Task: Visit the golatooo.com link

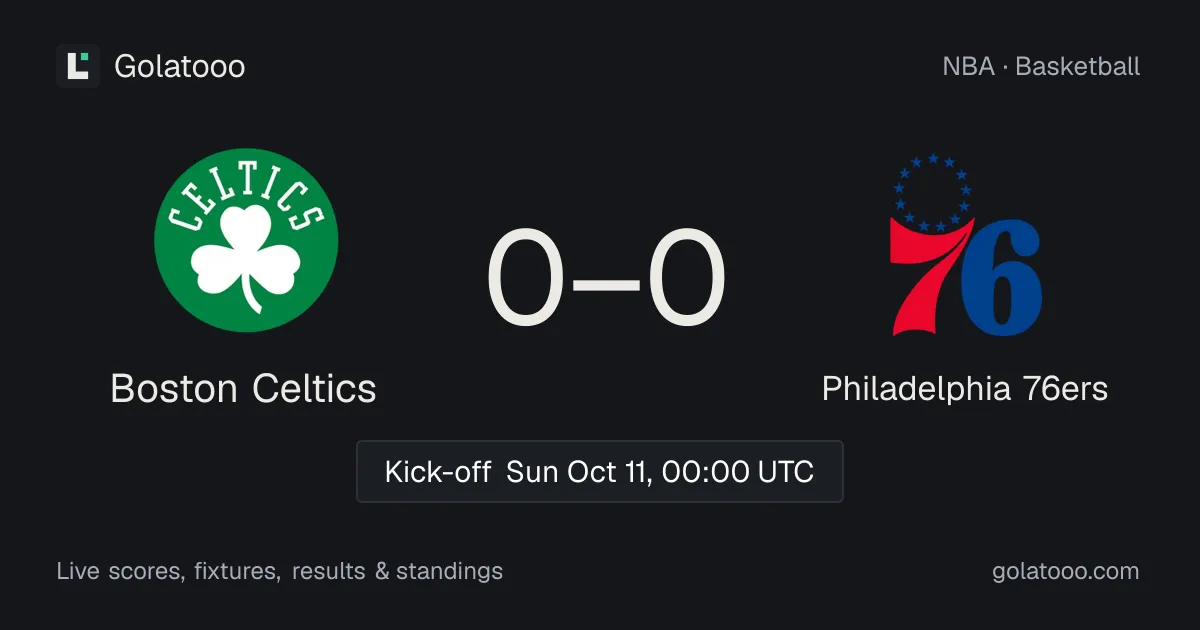Action: 1066,571
